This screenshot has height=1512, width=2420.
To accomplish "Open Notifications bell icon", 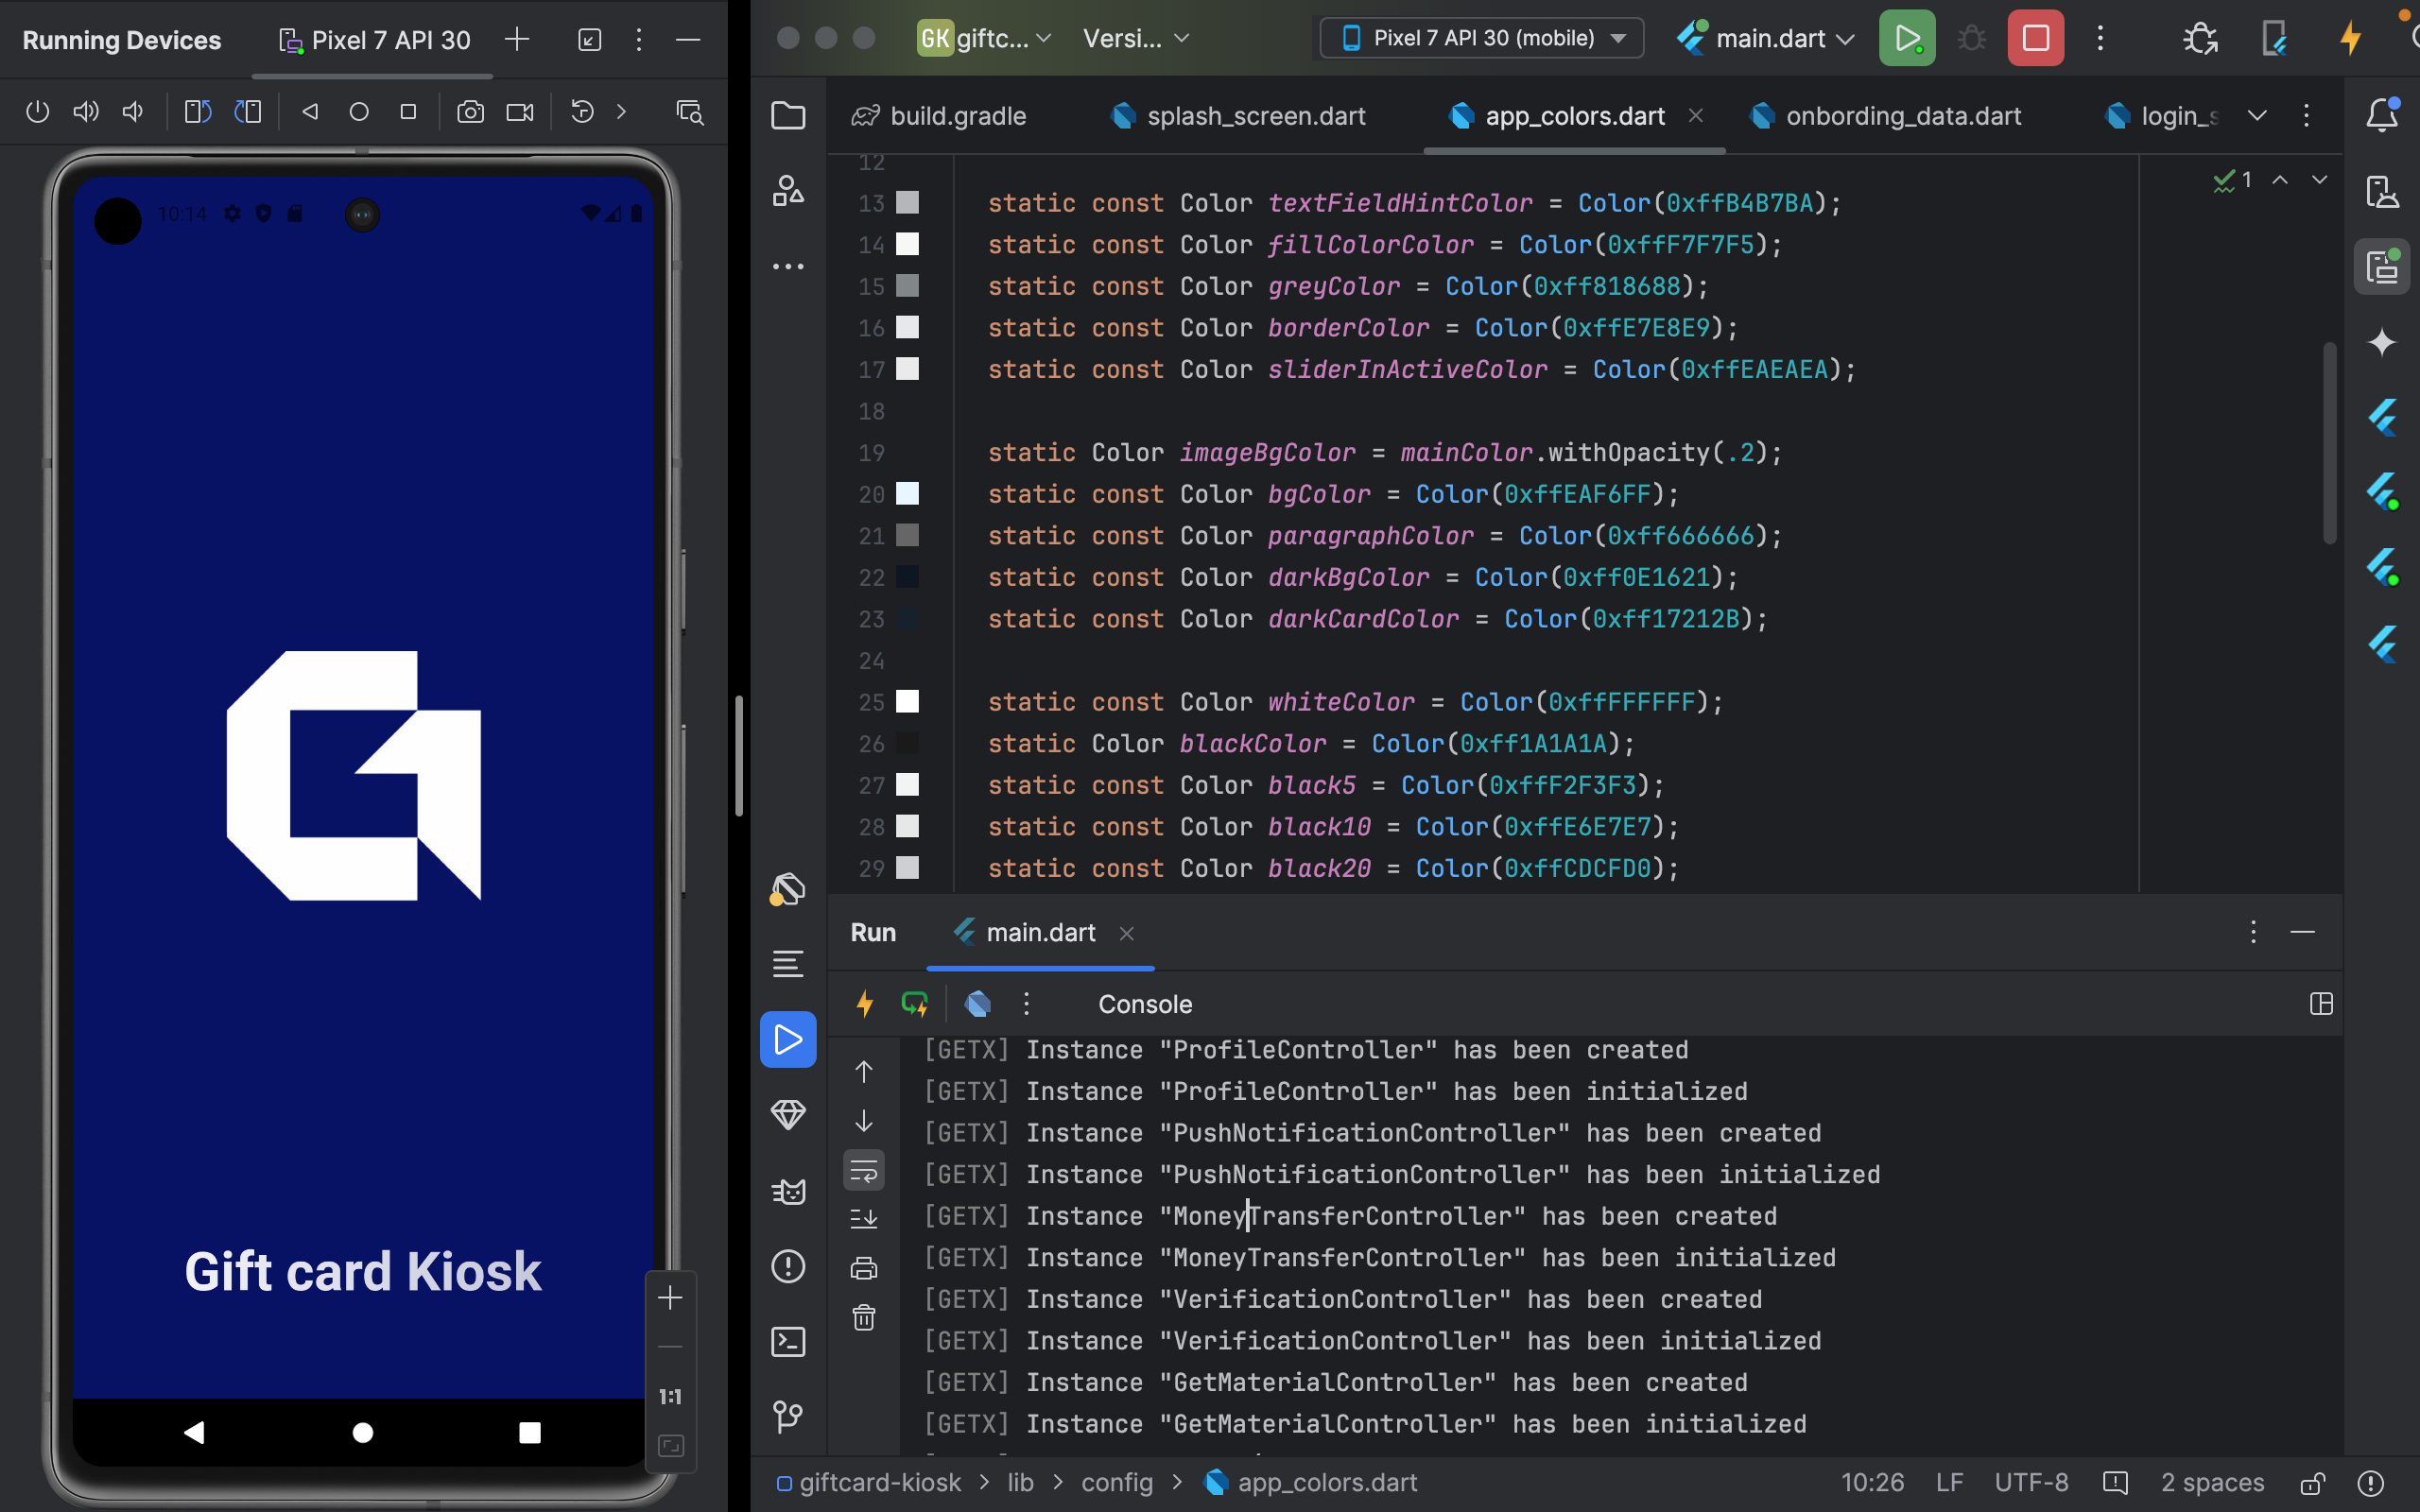I will tap(2382, 114).
